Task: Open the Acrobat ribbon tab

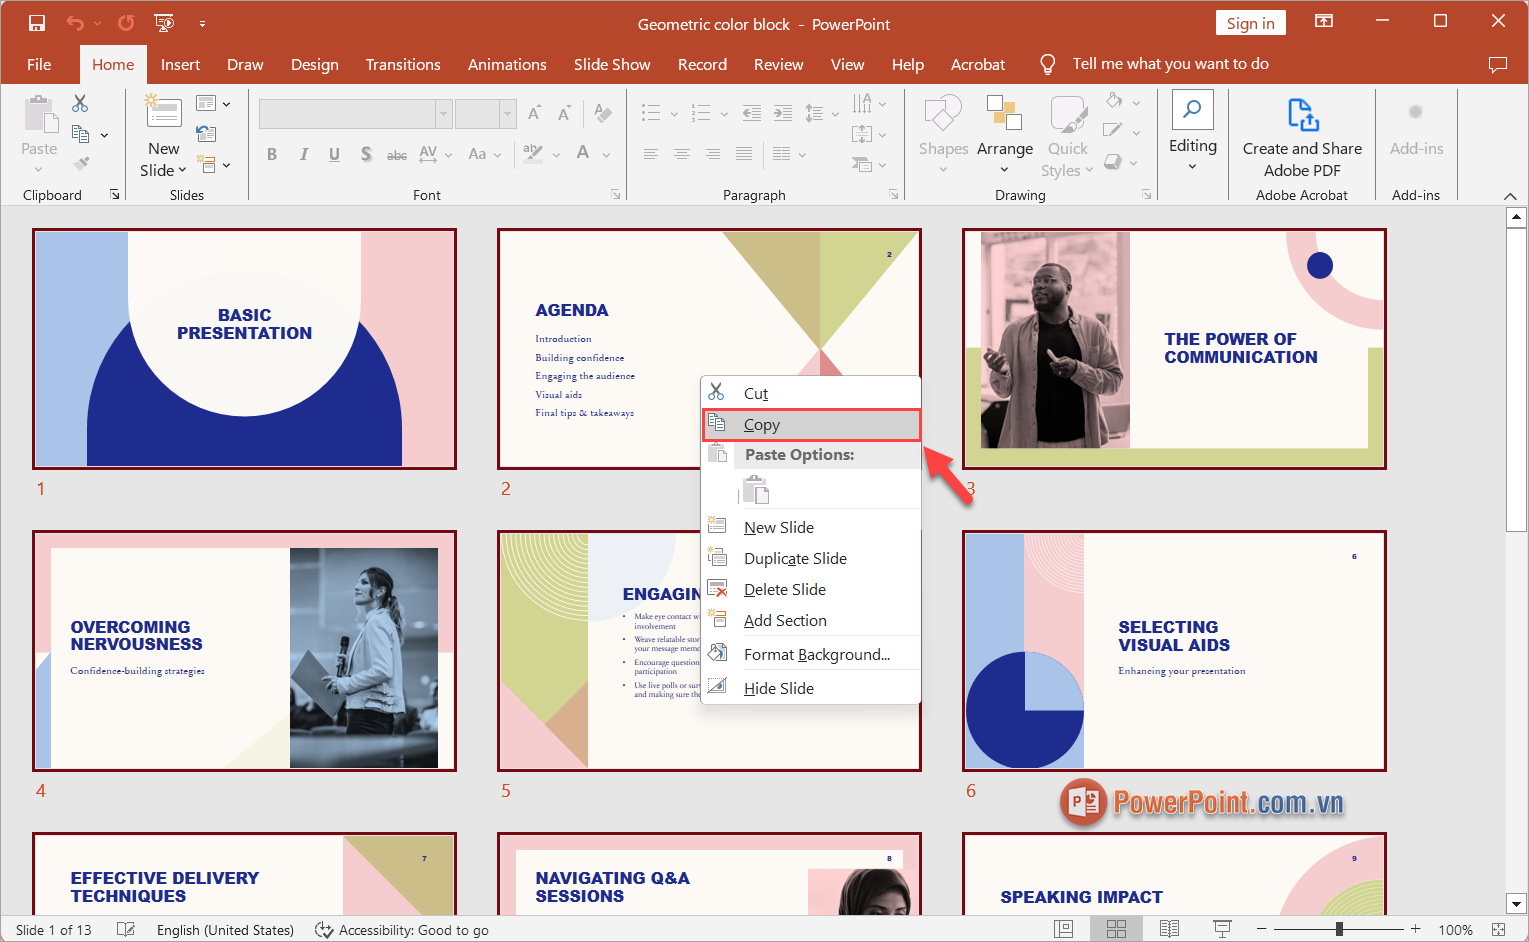Action: click(x=977, y=64)
